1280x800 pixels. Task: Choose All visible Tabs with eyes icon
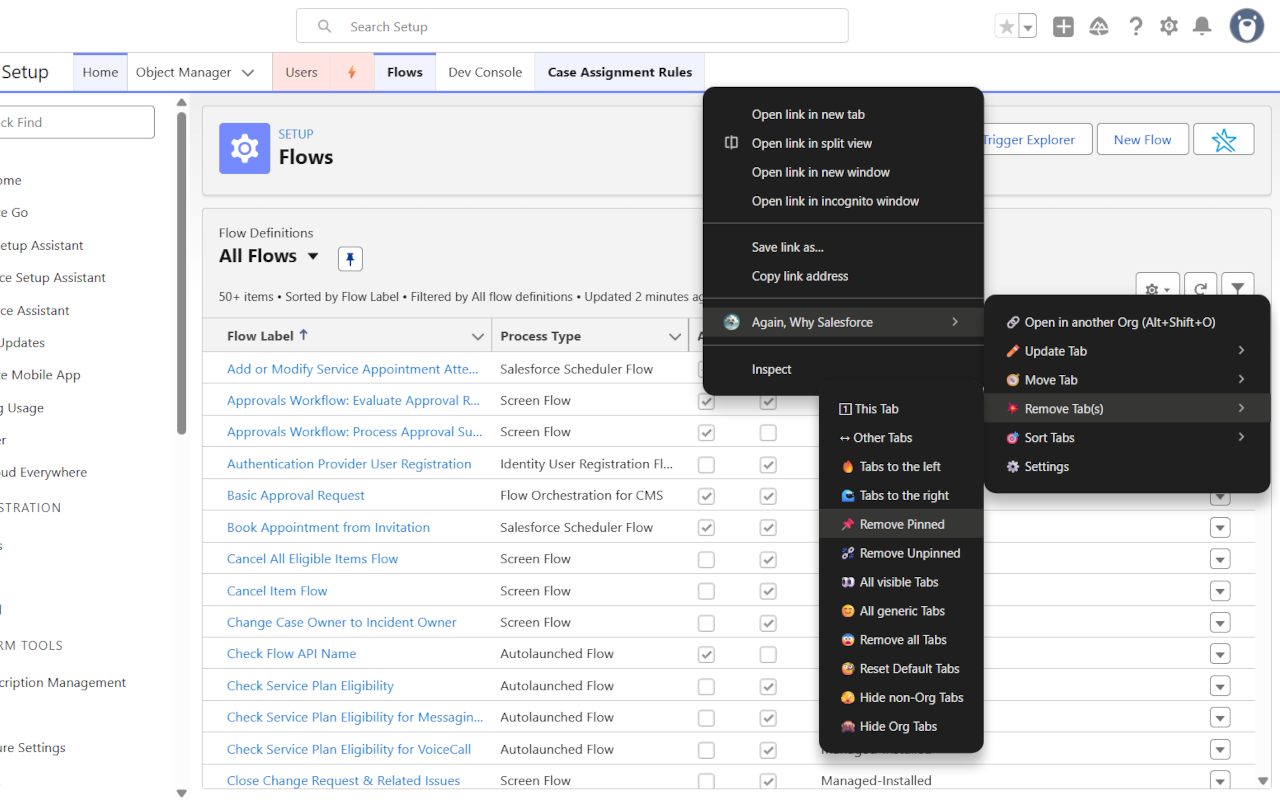901,582
